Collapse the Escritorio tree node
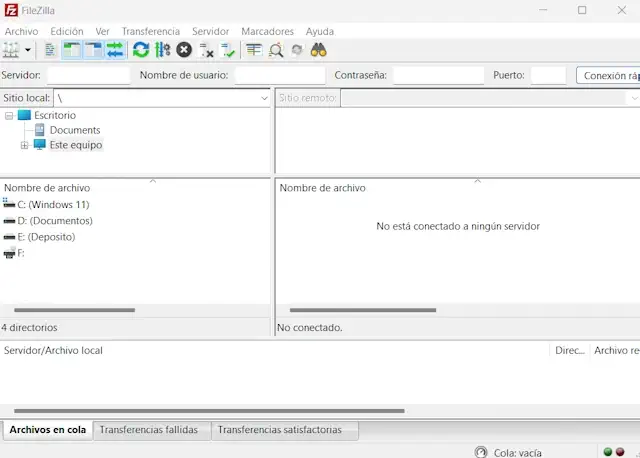Image resolution: width=640 pixels, height=458 pixels. [9, 116]
